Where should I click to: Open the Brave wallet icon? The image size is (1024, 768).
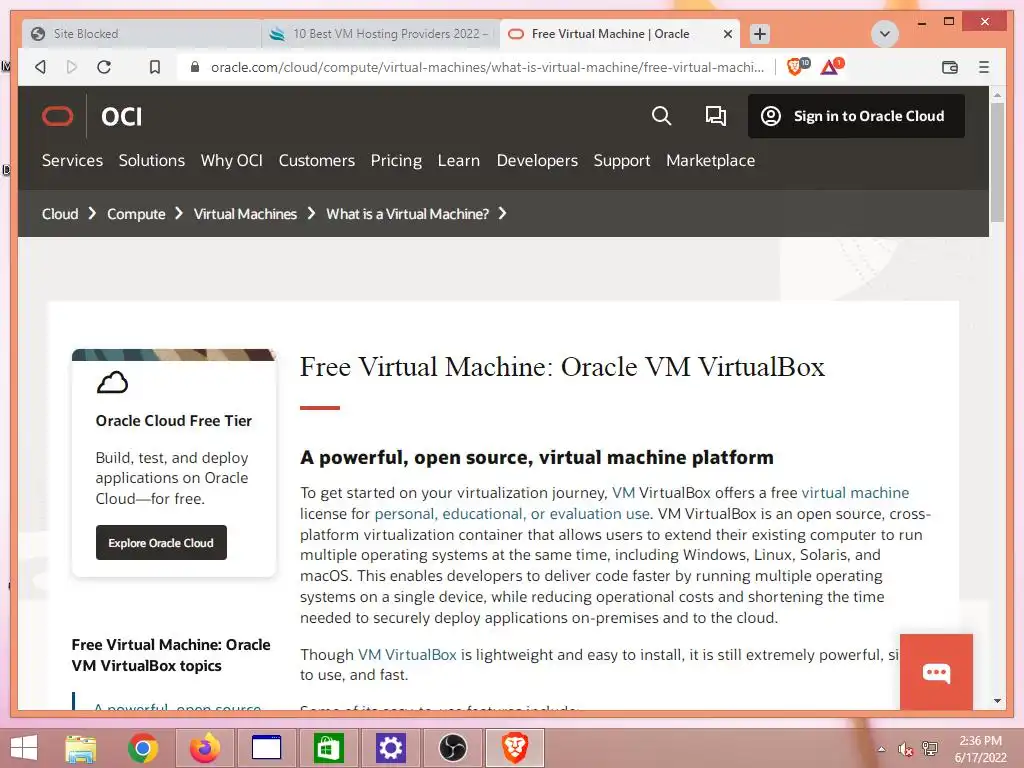coord(950,67)
